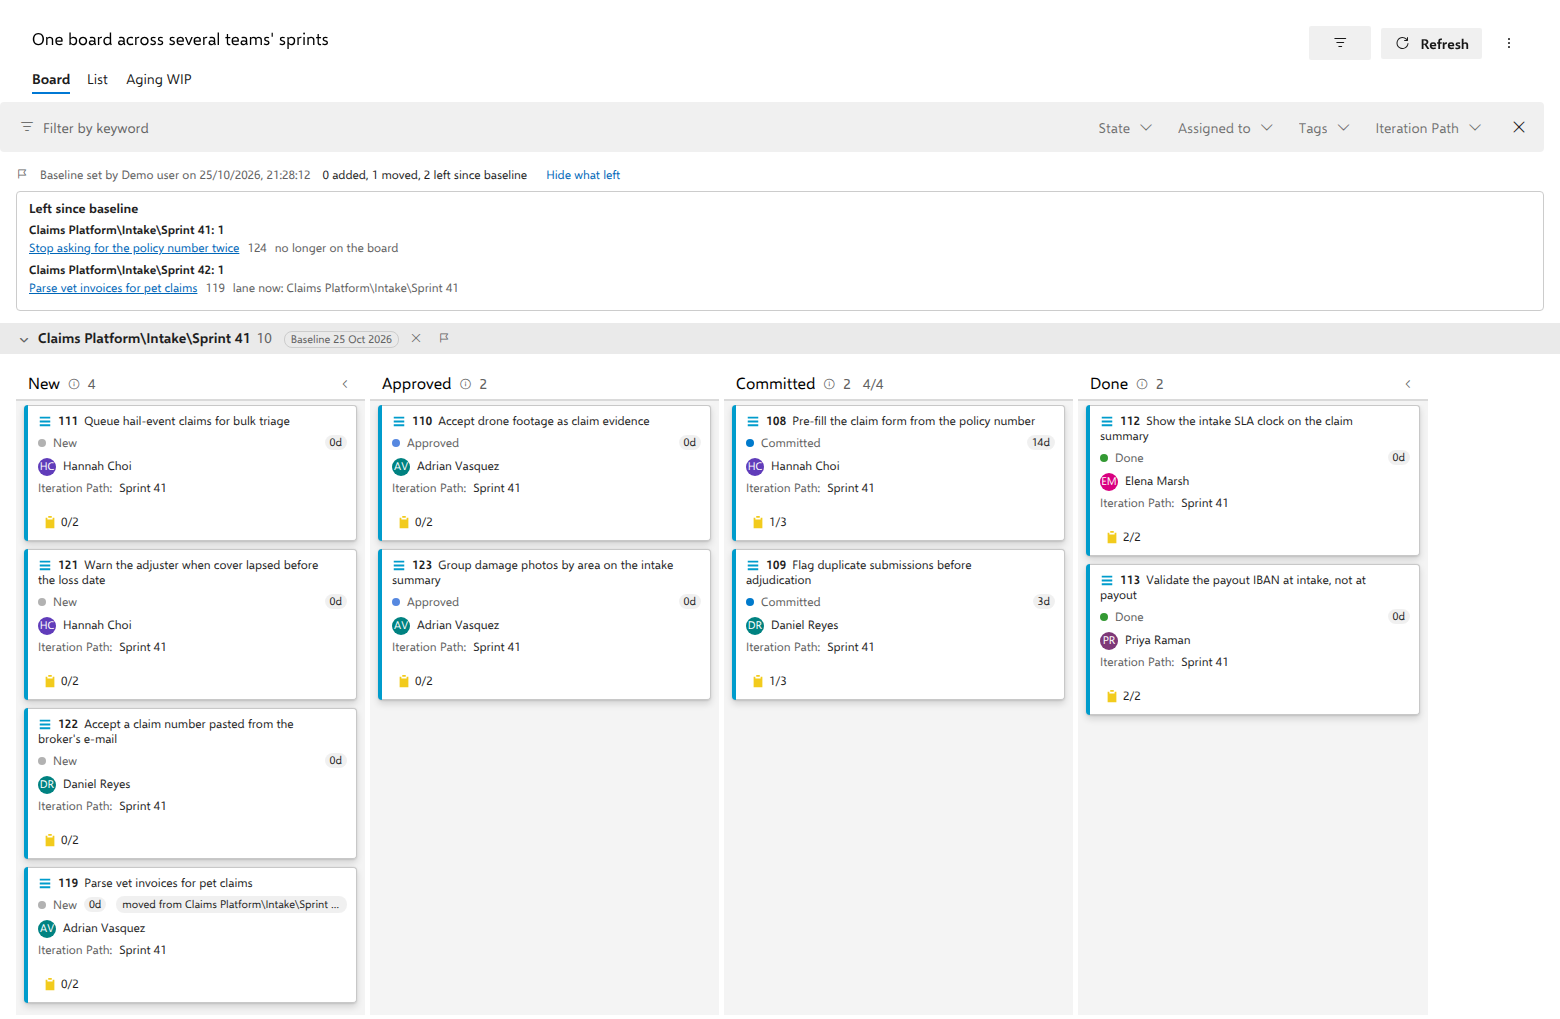Click the filter lines icon before 'Filter by keyword'
This screenshot has height=1019, width=1560.
(27, 127)
